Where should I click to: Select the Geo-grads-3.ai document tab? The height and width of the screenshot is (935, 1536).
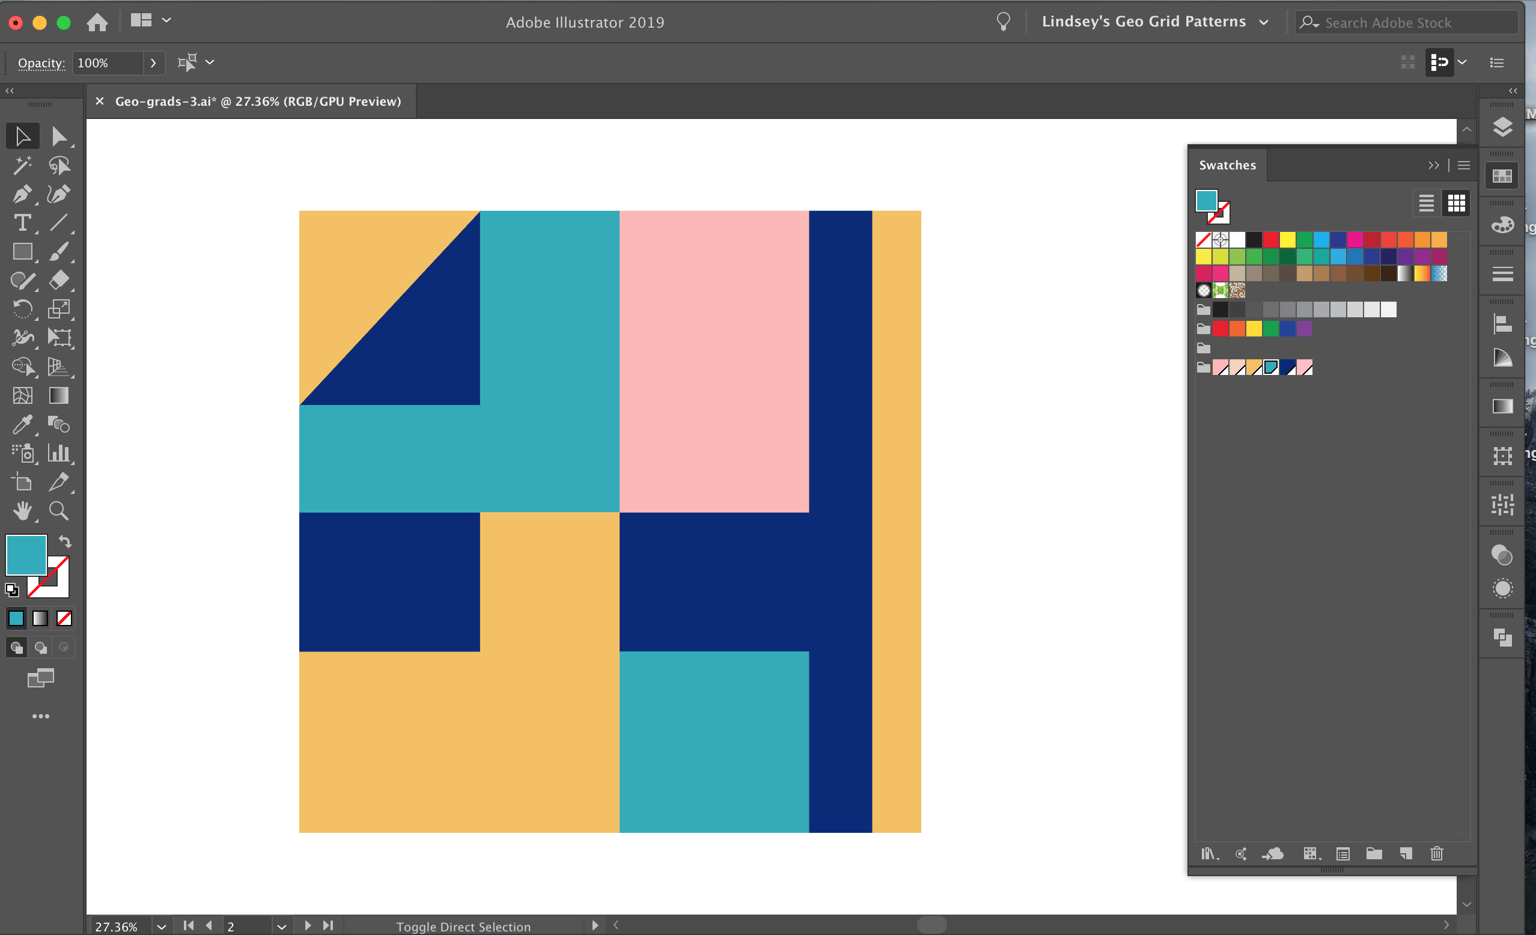click(258, 101)
